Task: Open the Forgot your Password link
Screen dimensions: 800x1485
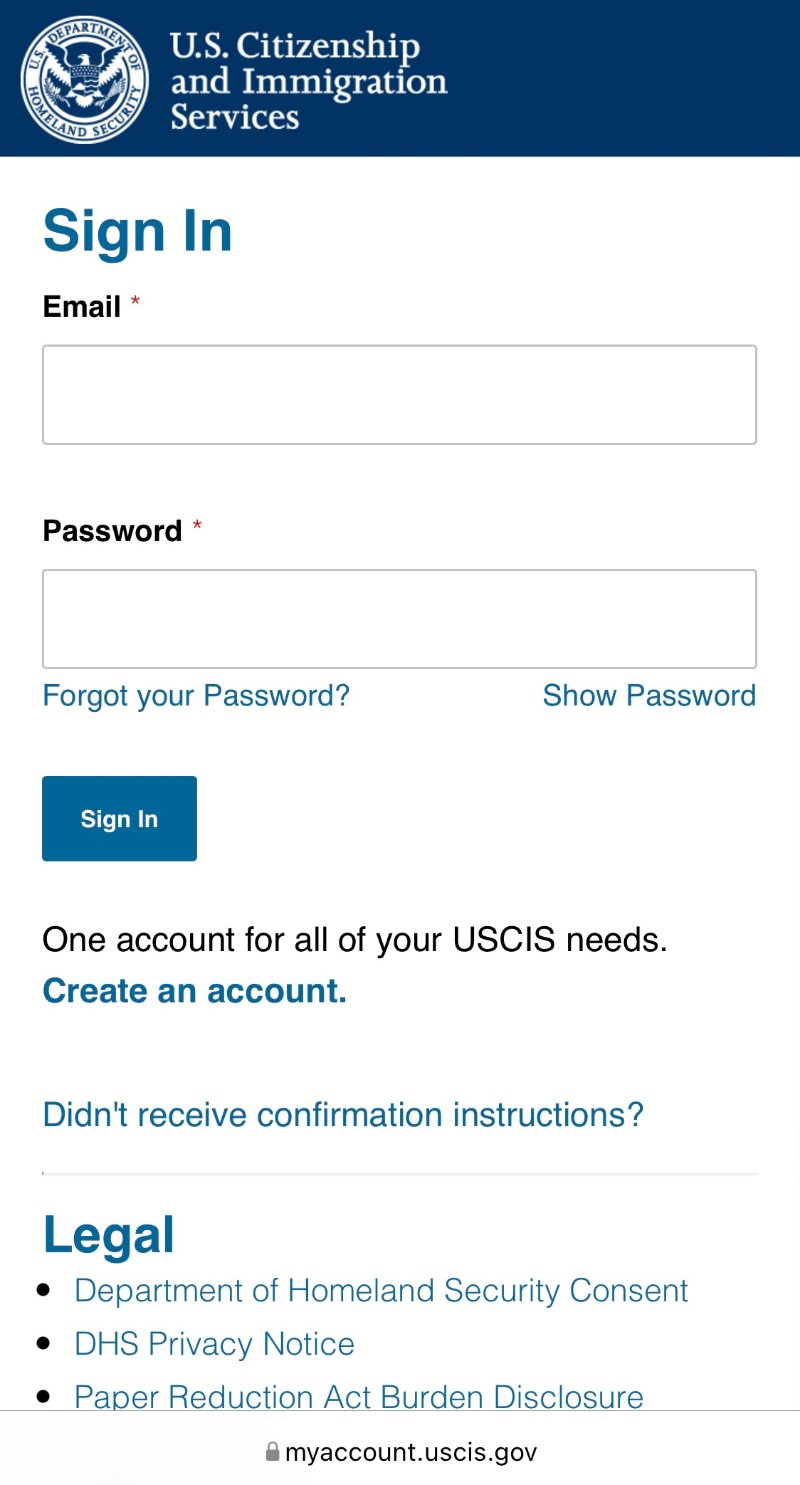Action: tap(196, 695)
